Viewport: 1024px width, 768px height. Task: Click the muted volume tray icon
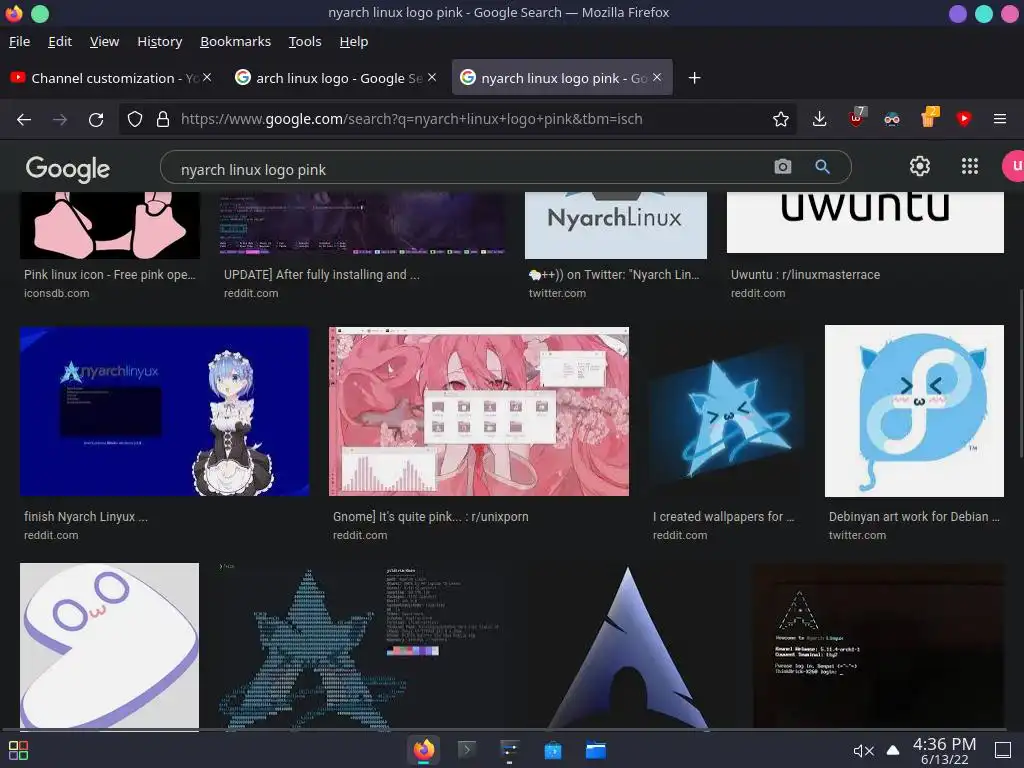pos(863,751)
